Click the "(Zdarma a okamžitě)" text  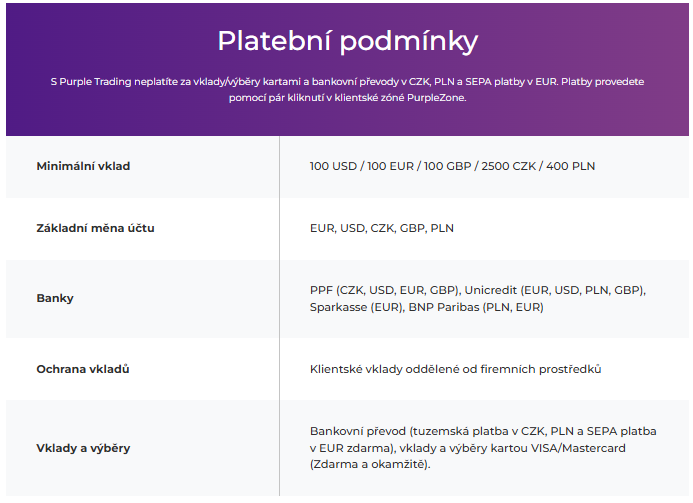tap(370, 465)
